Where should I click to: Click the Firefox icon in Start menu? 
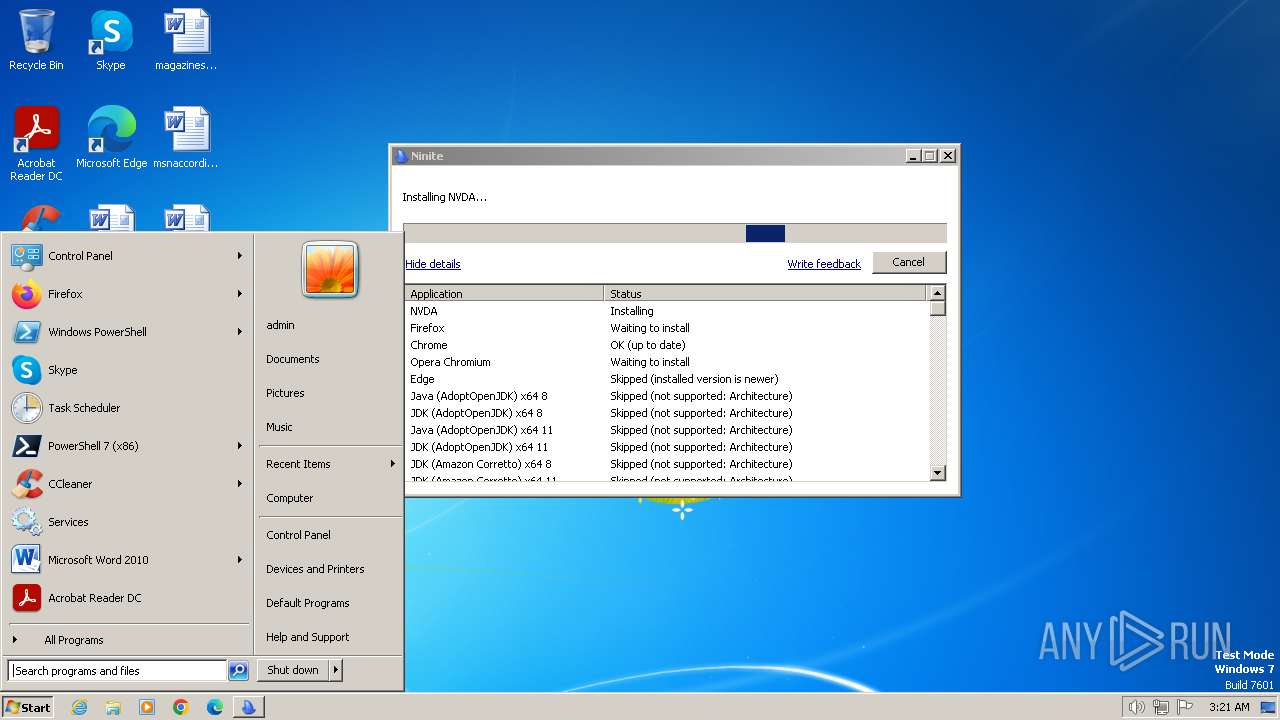pyautogui.click(x=26, y=294)
